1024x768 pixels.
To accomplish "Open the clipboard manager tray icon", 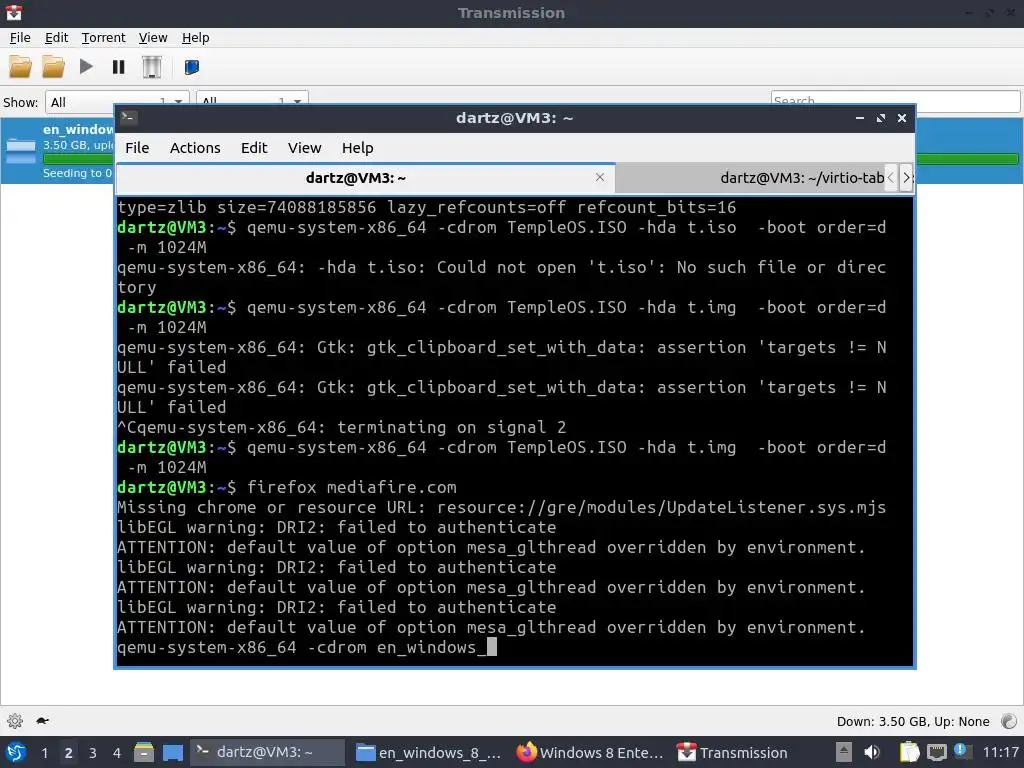I will coord(909,753).
